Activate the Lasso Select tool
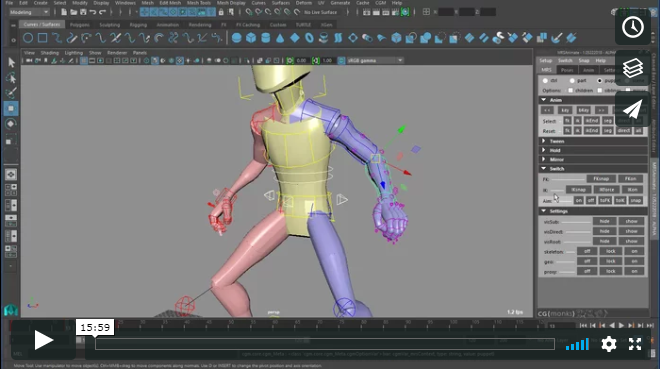The width and height of the screenshot is (660, 369). tap(11, 78)
